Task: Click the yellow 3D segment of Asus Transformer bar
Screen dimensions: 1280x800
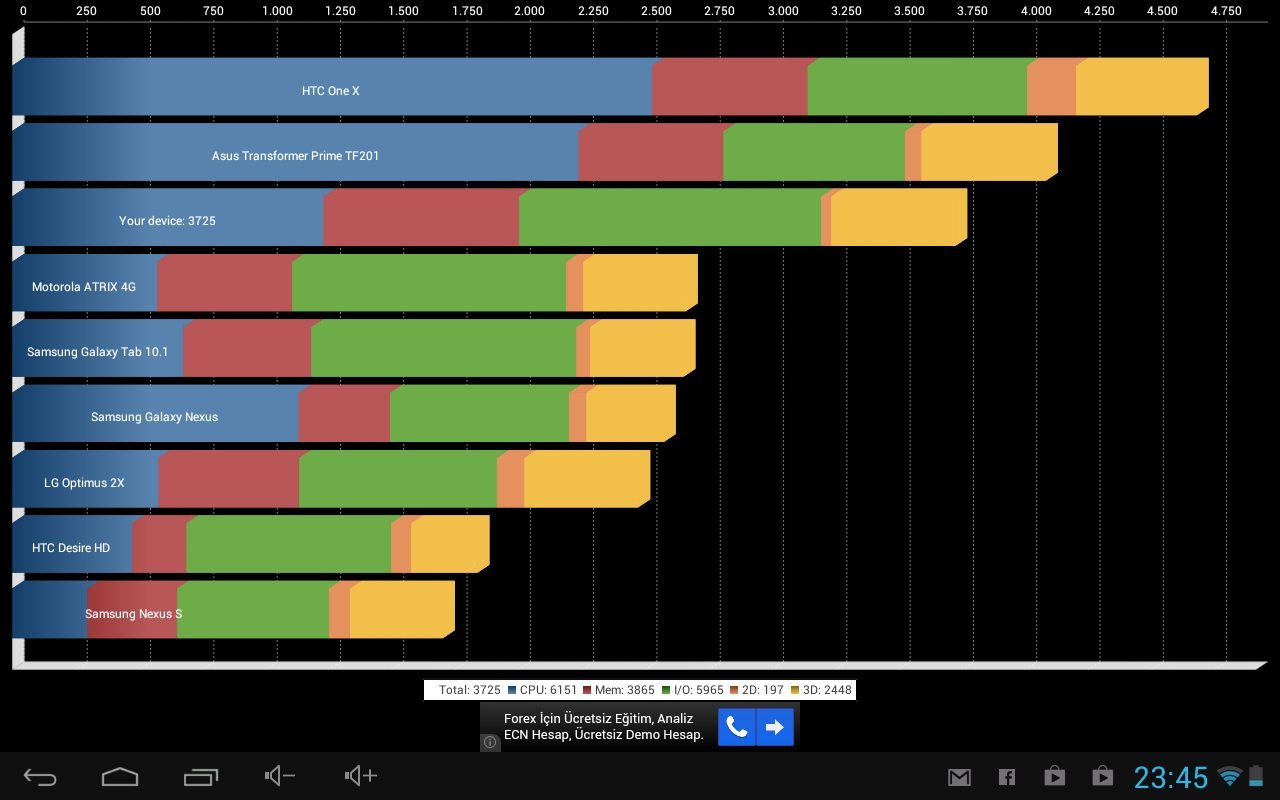Action: (x=989, y=152)
